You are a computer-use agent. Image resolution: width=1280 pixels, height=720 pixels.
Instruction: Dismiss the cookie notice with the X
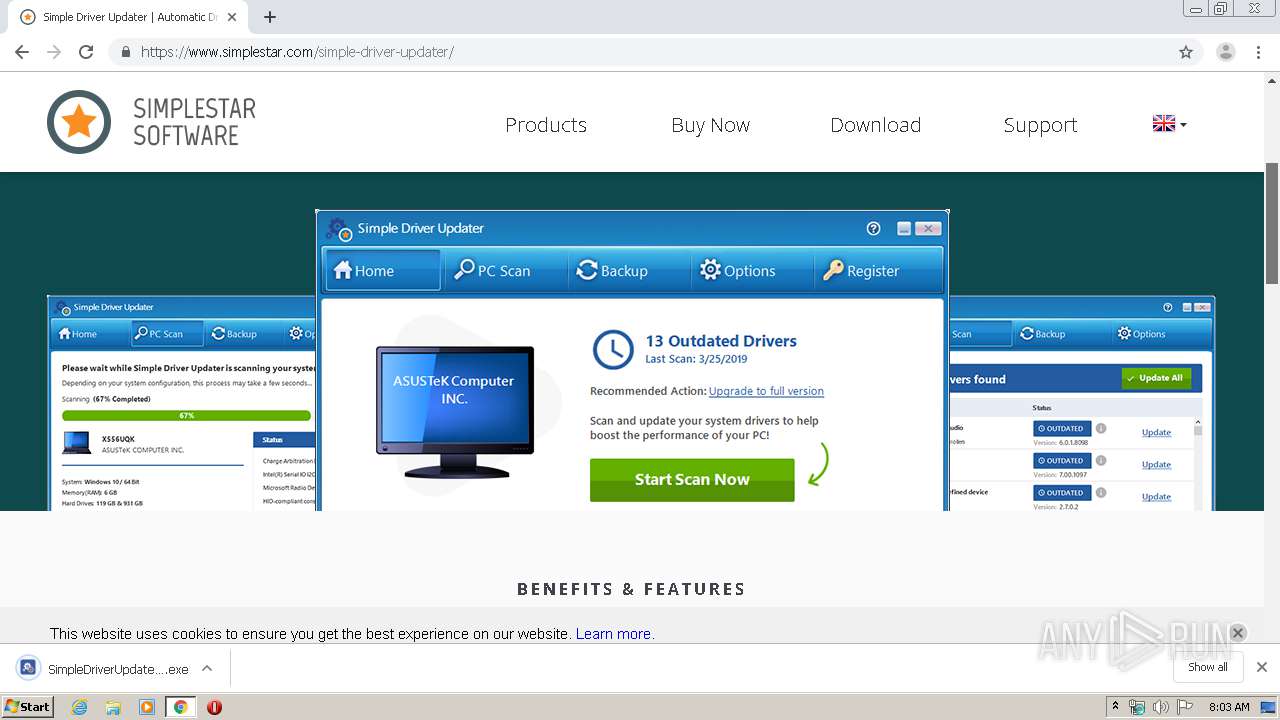(1238, 632)
